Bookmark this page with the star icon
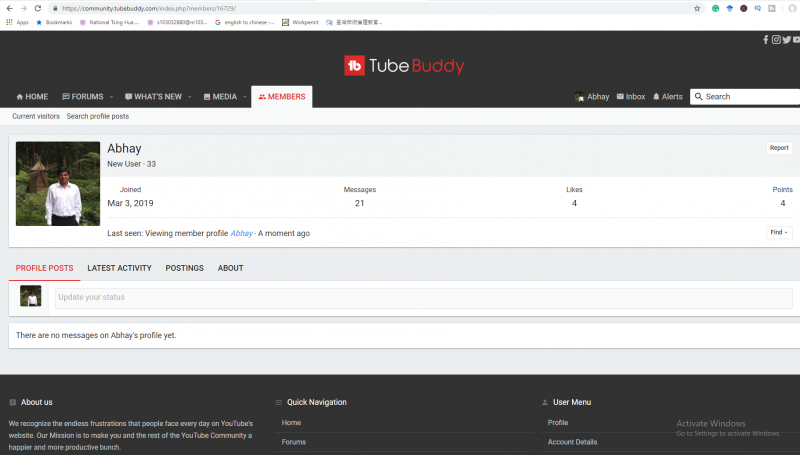 pyautogui.click(x=697, y=8)
